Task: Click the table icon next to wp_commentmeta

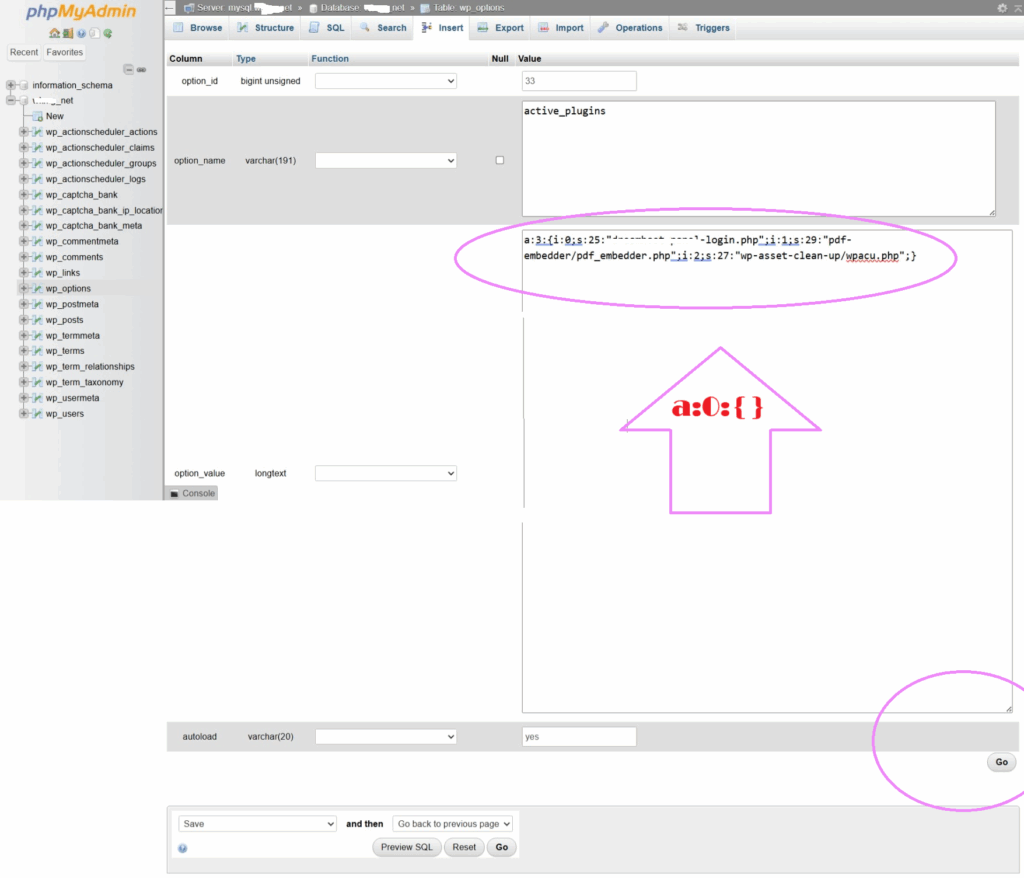Action: click(x=37, y=242)
